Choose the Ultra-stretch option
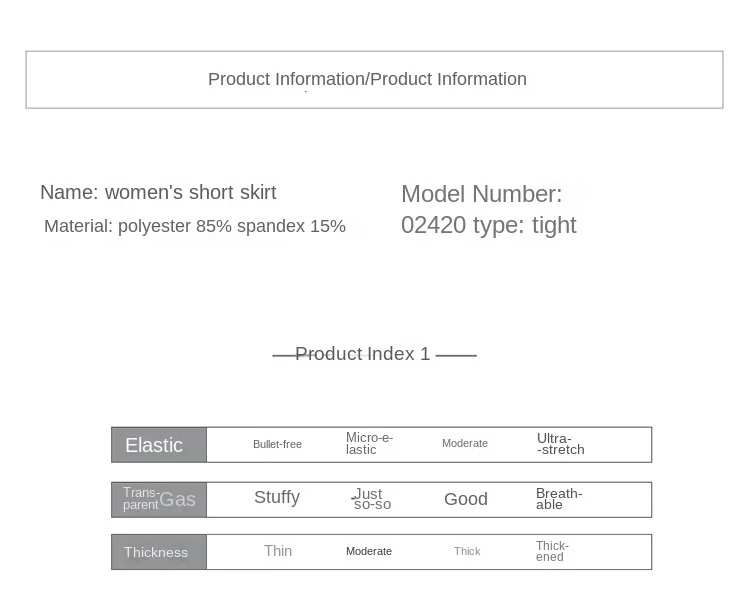Image resolution: width=750 pixels, height=603 pixels. (x=560, y=444)
